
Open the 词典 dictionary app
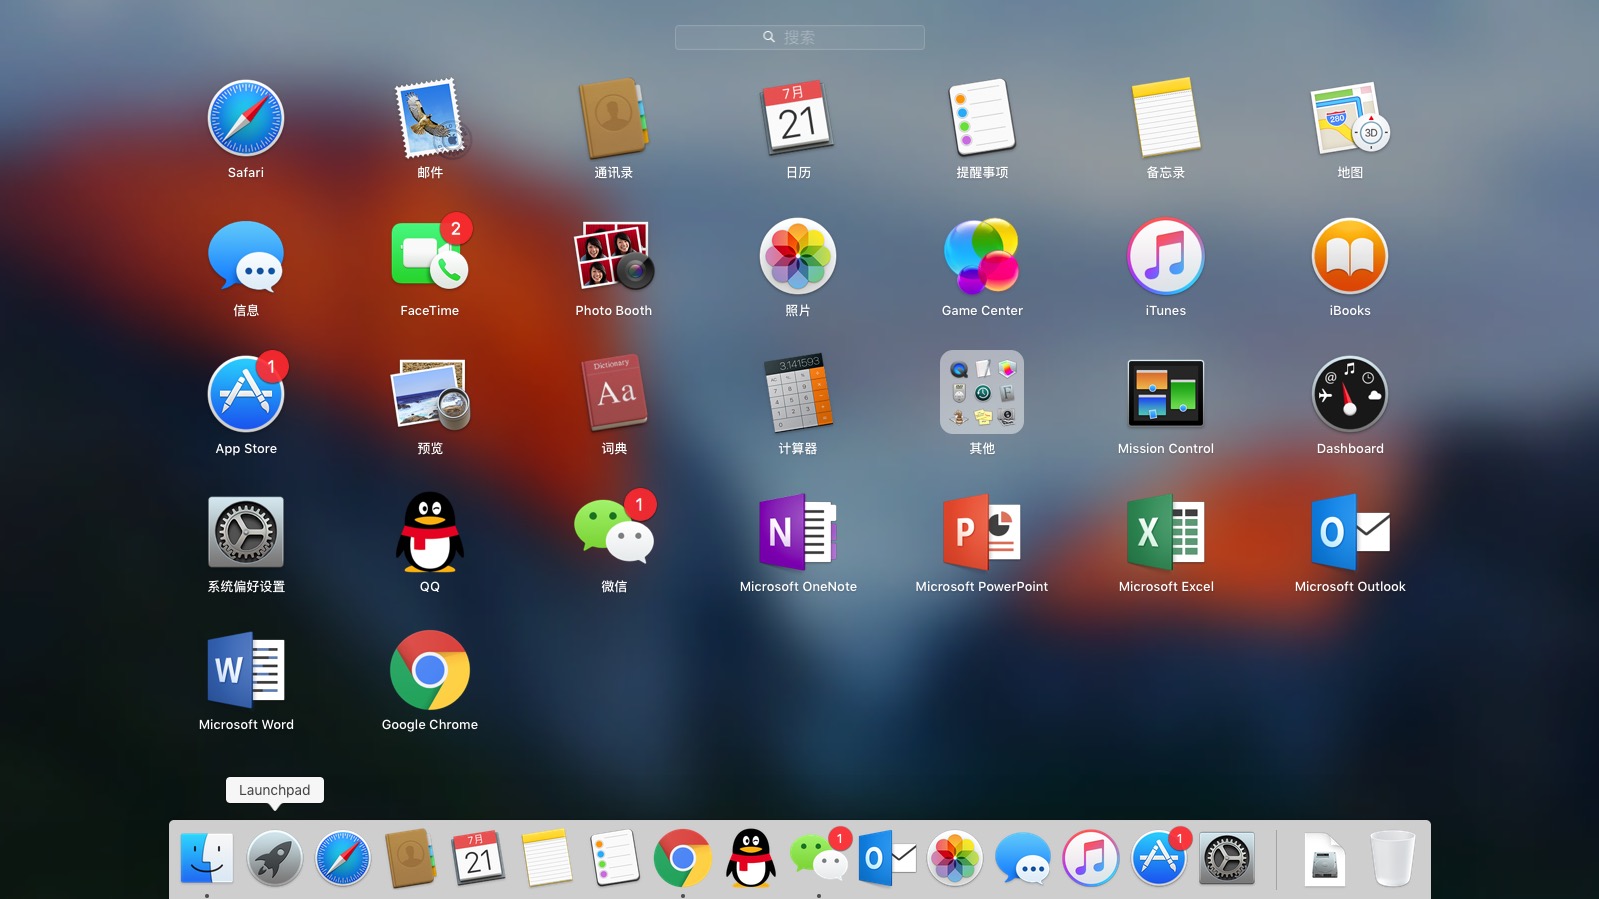[x=614, y=394]
